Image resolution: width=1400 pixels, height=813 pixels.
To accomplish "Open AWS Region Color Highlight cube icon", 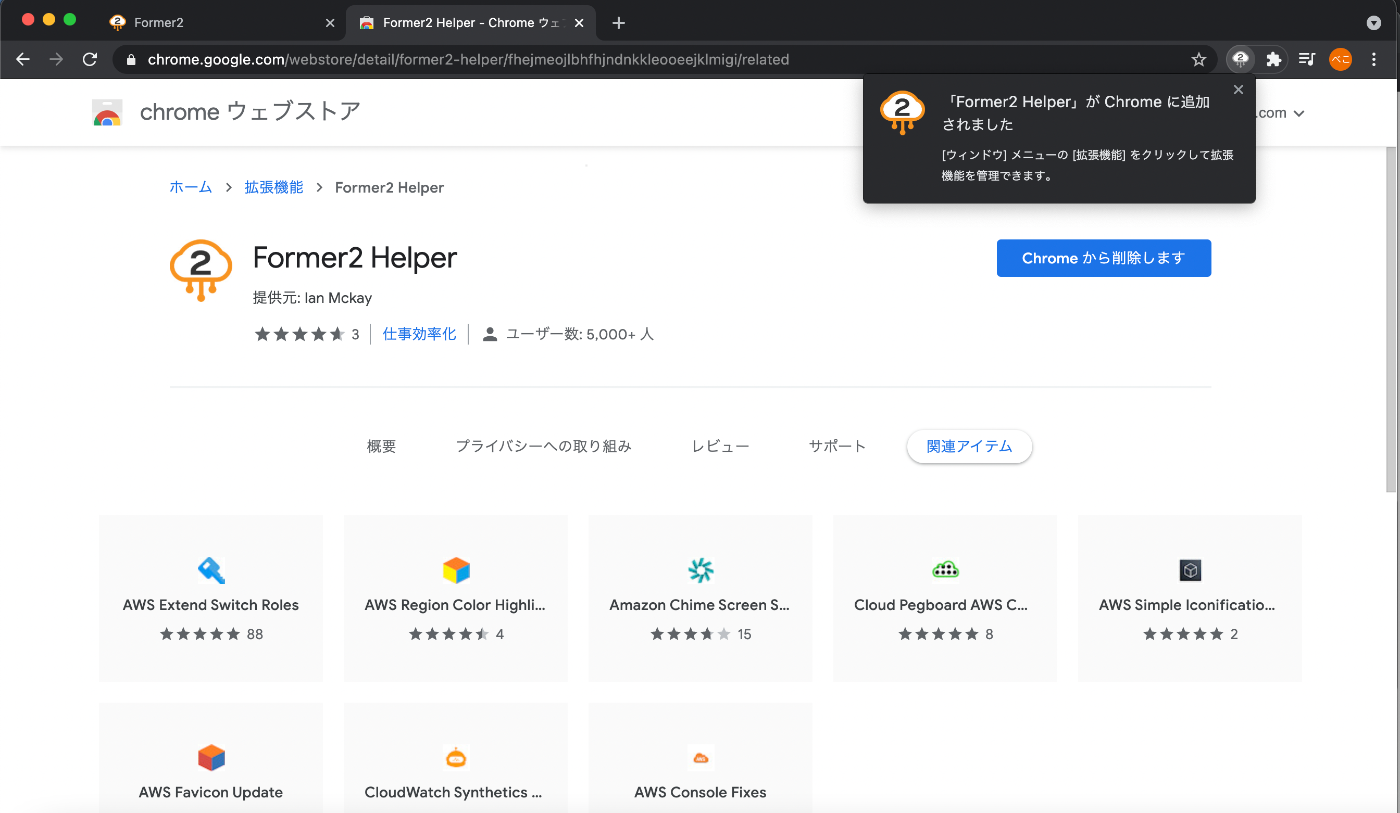I will click(456, 570).
